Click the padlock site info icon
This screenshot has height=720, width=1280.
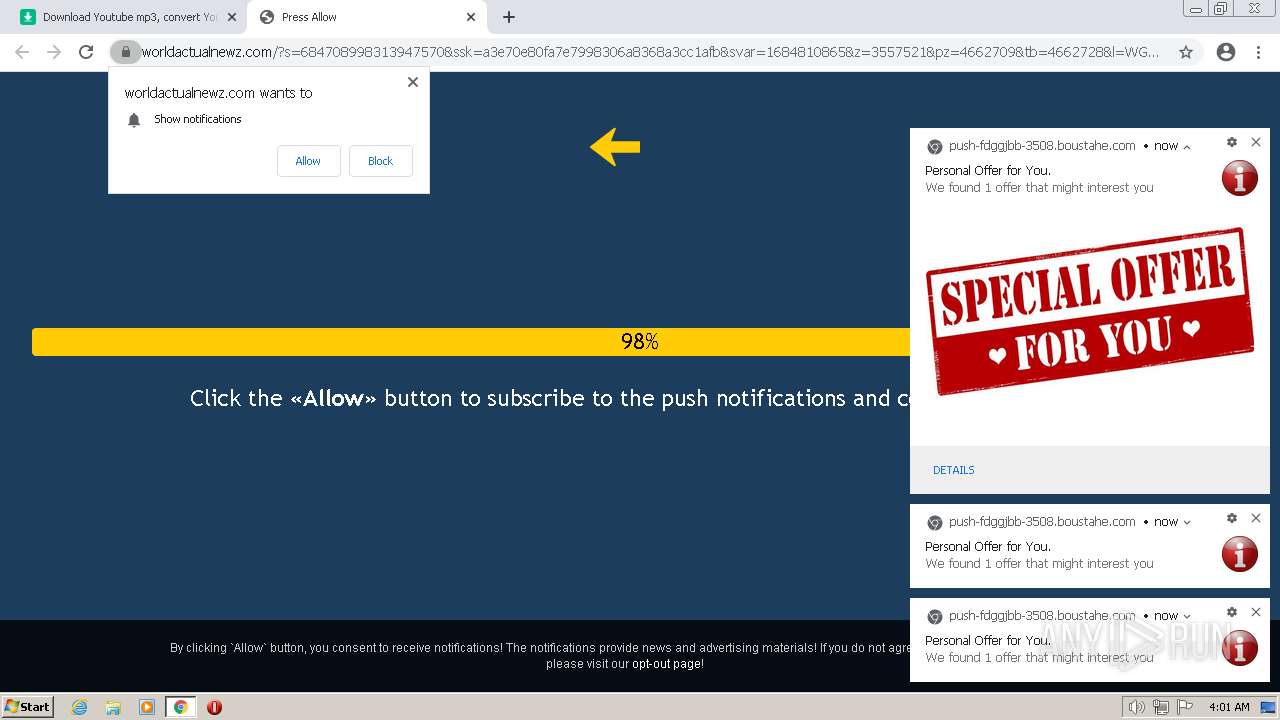click(x=125, y=52)
